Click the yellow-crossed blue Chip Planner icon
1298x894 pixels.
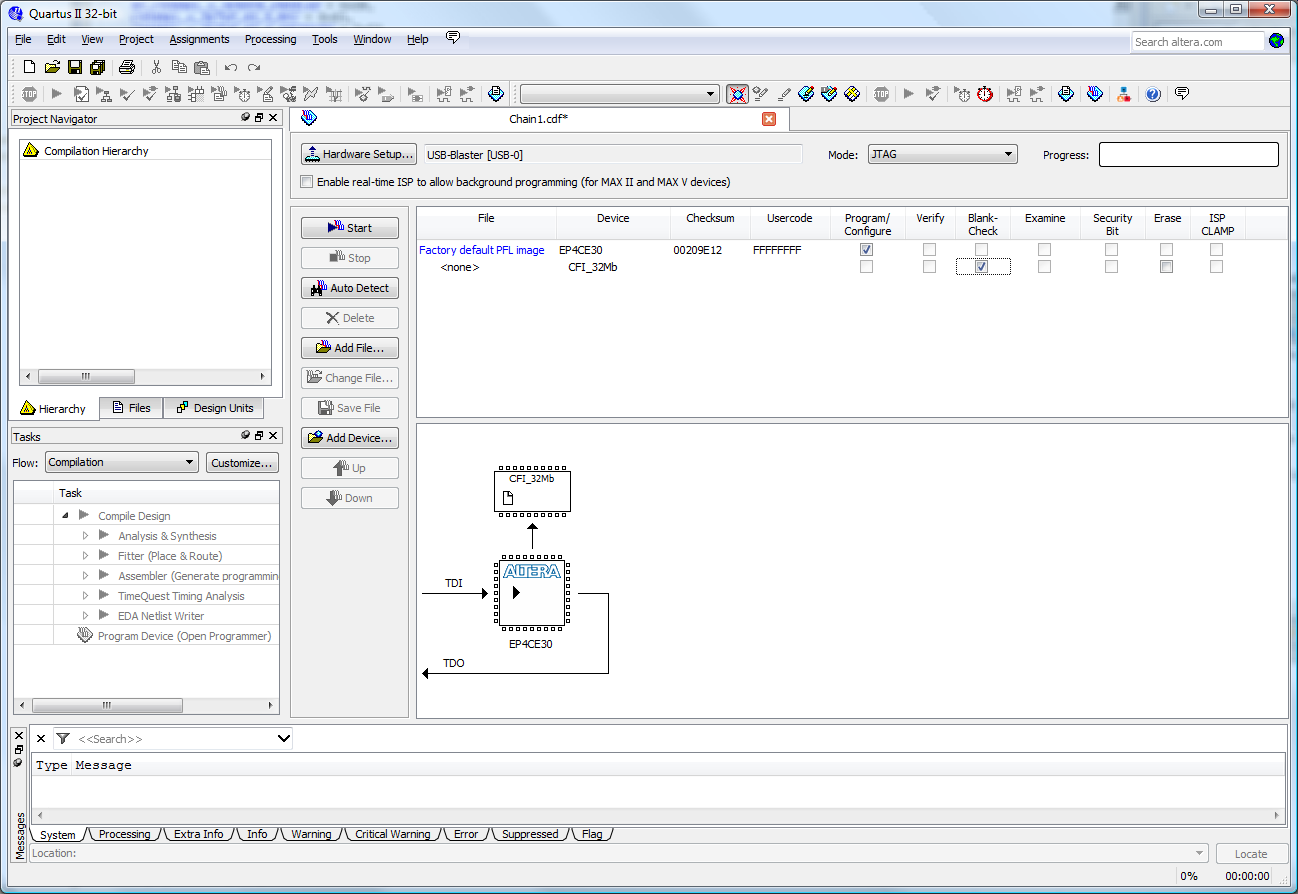(x=852, y=94)
